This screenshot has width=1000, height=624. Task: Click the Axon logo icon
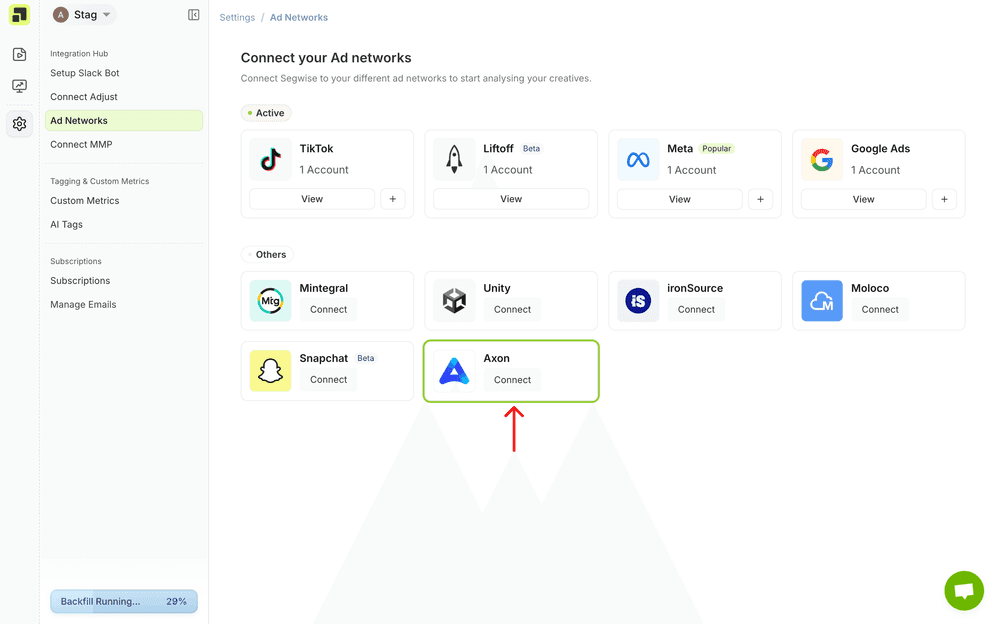pyautogui.click(x=454, y=371)
